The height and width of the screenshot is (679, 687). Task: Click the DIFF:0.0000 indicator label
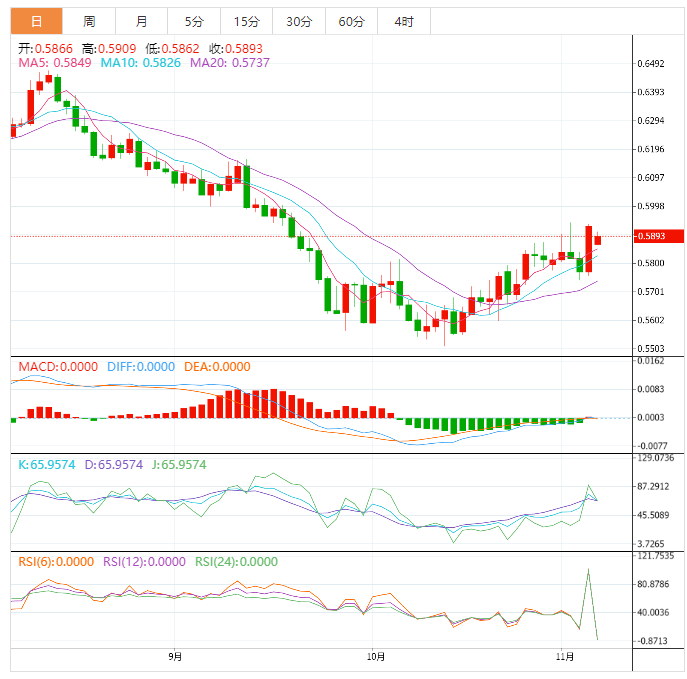coord(141,367)
